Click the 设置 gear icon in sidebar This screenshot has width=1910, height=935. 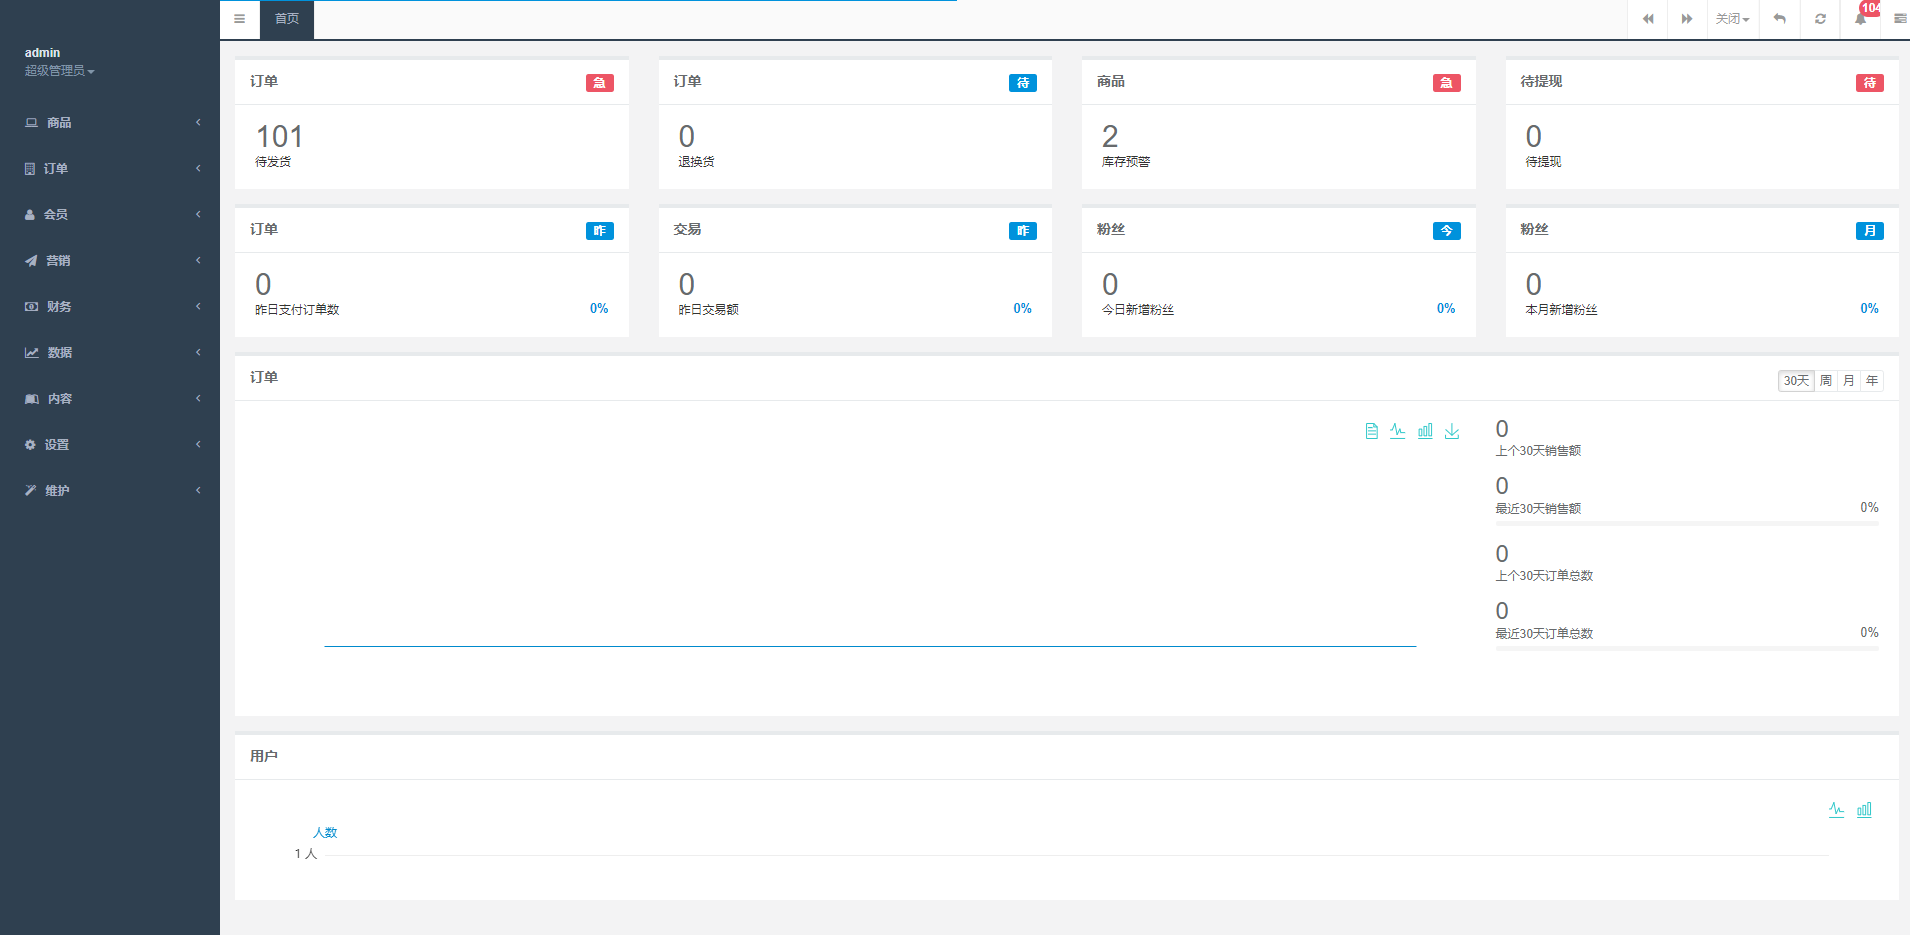click(30, 445)
